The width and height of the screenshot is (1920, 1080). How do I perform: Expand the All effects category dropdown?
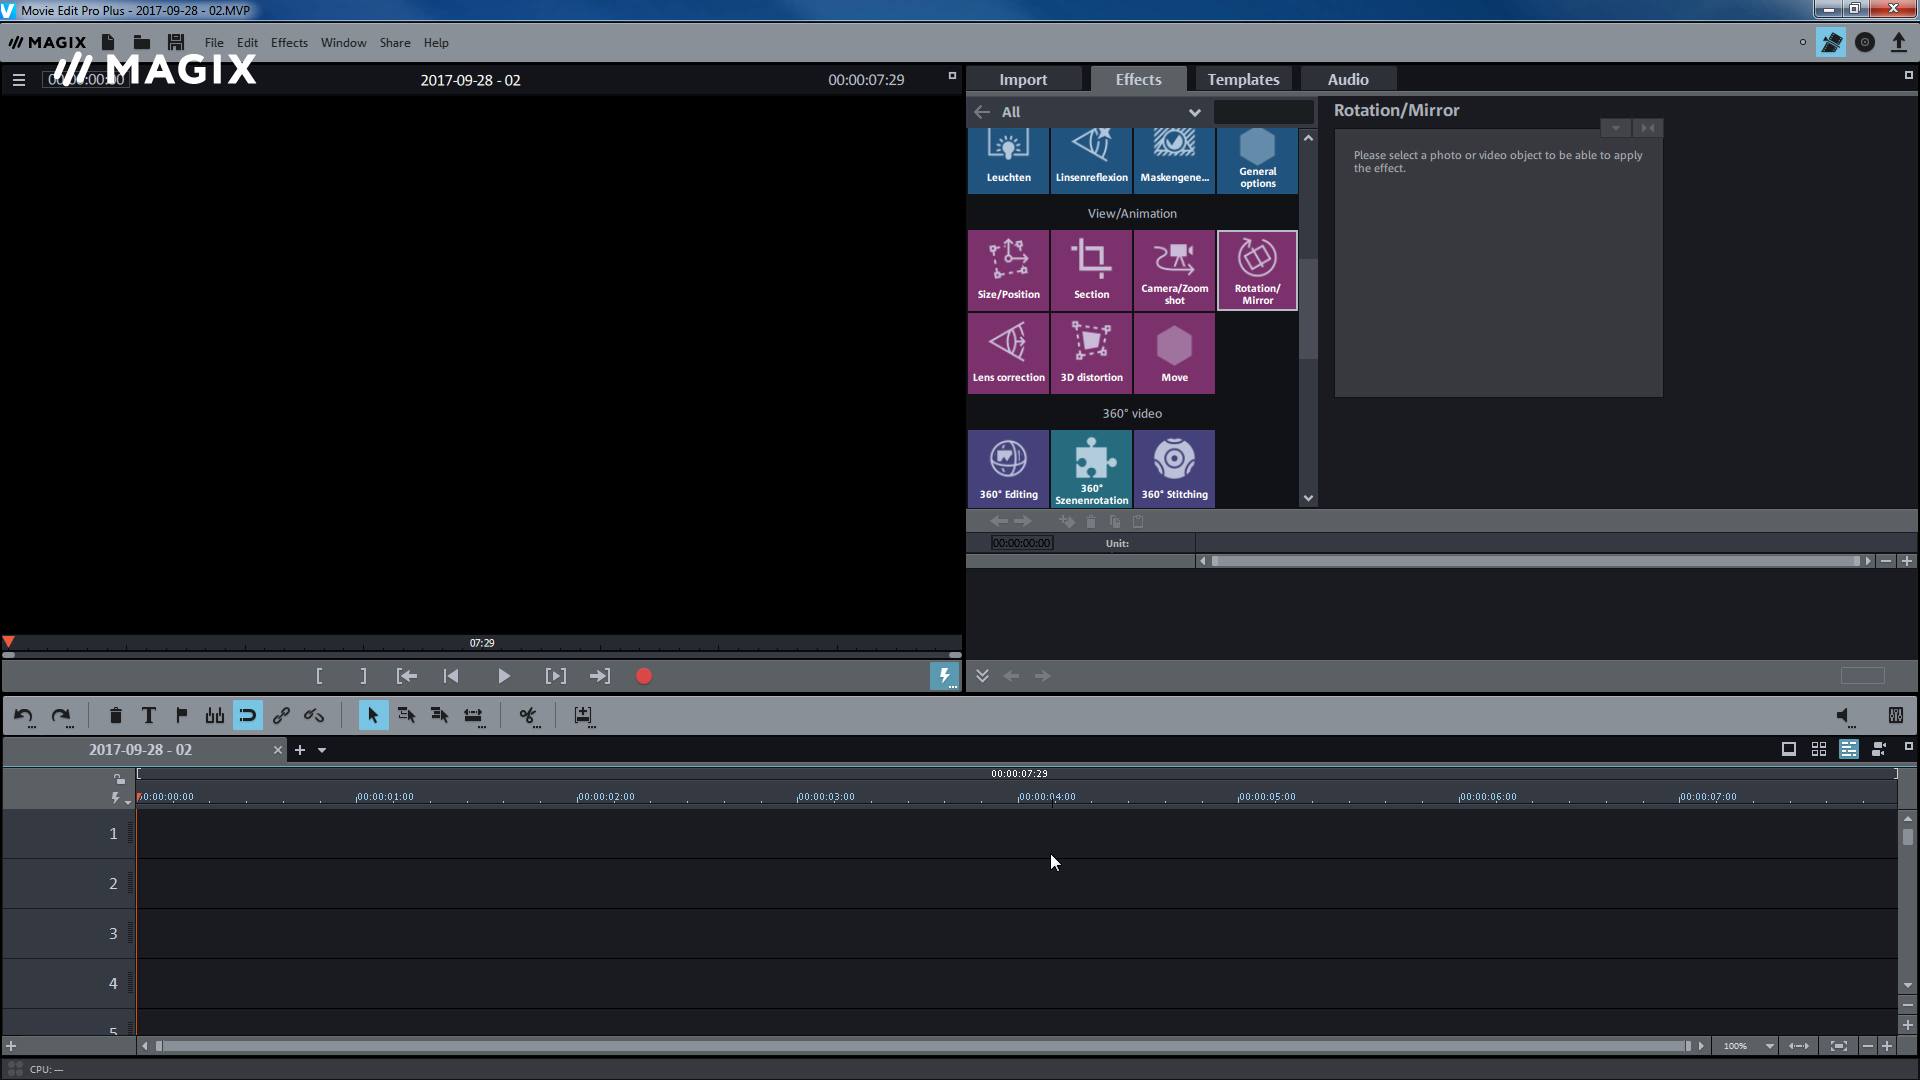[1193, 111]
